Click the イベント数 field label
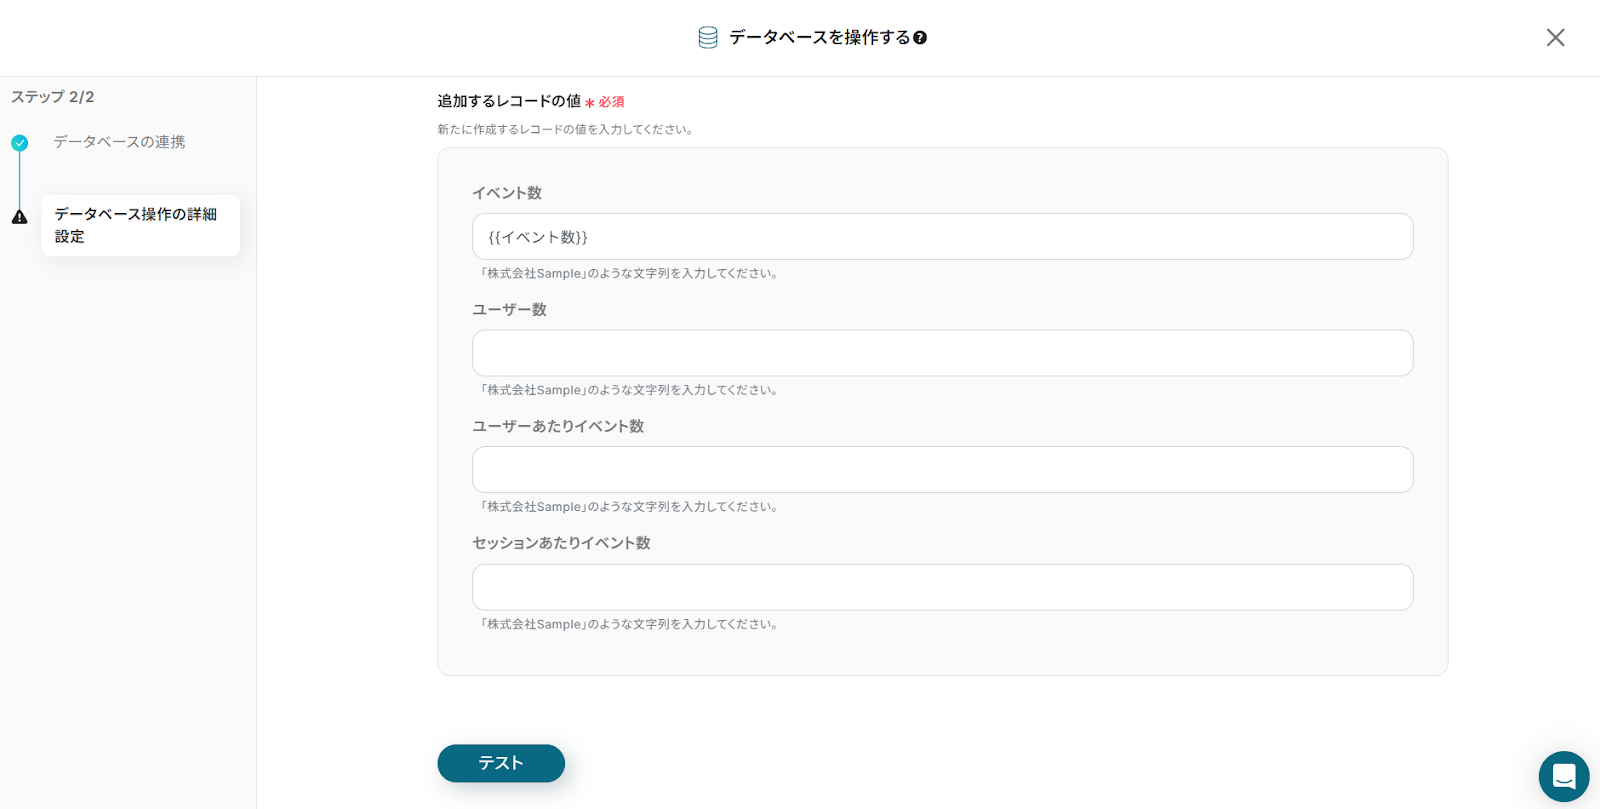The image size is (1600, 809). [507, 193]
